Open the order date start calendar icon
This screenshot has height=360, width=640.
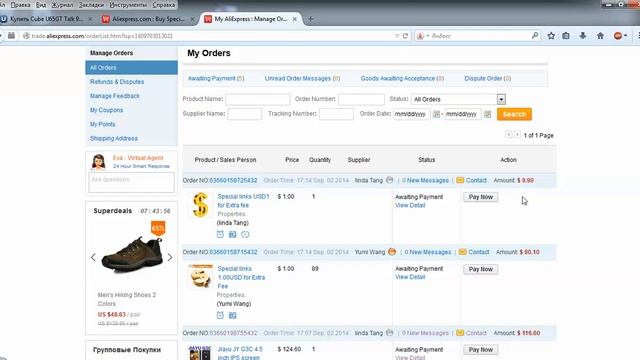[436, 114]
